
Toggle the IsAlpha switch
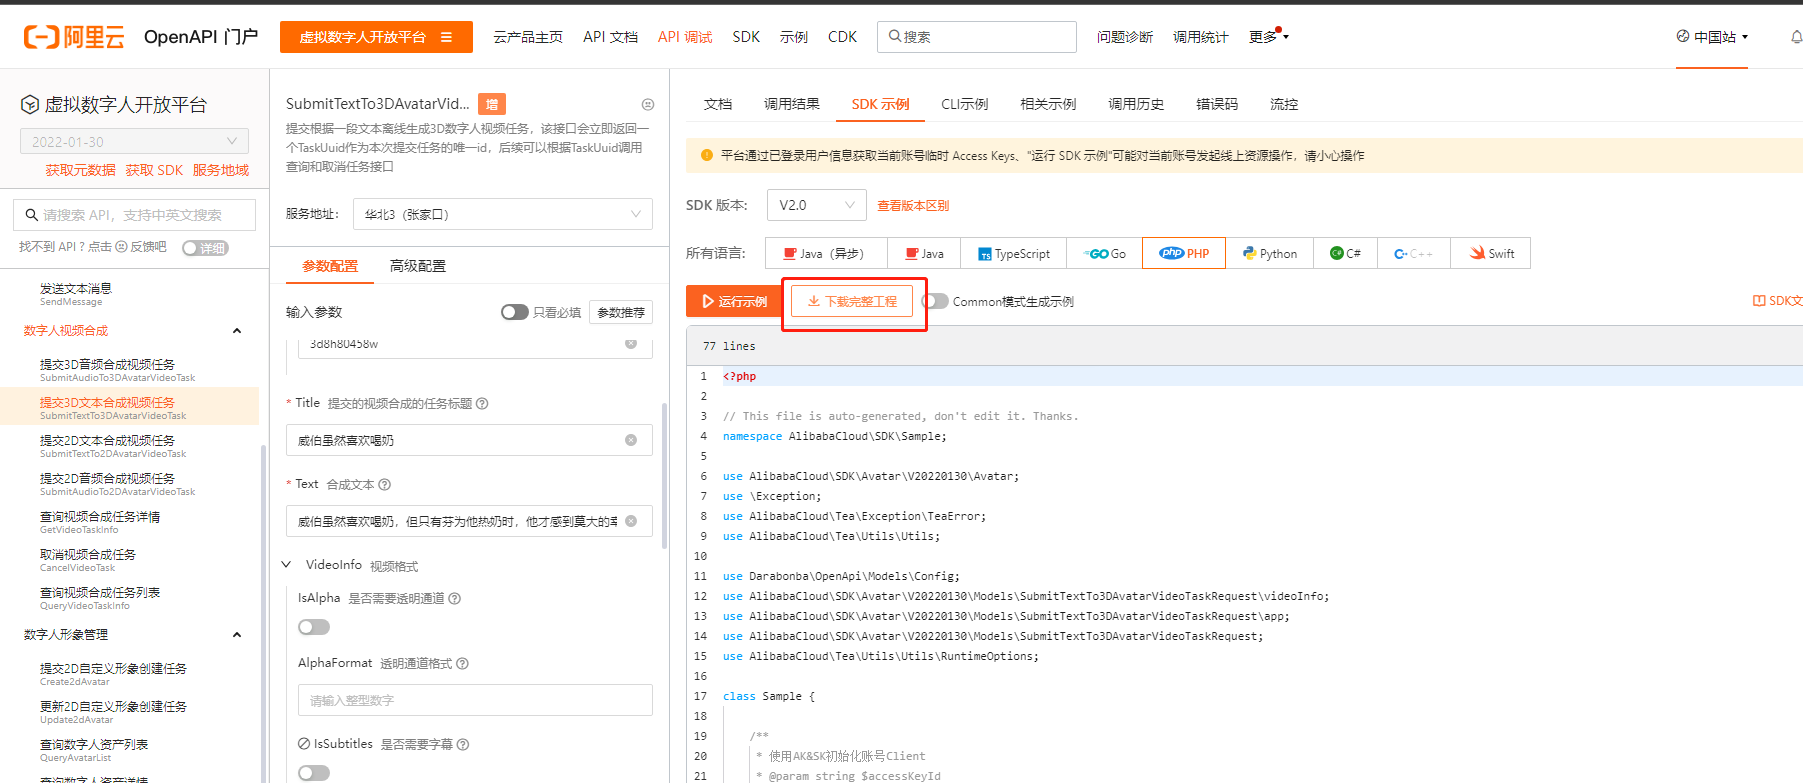314,627
